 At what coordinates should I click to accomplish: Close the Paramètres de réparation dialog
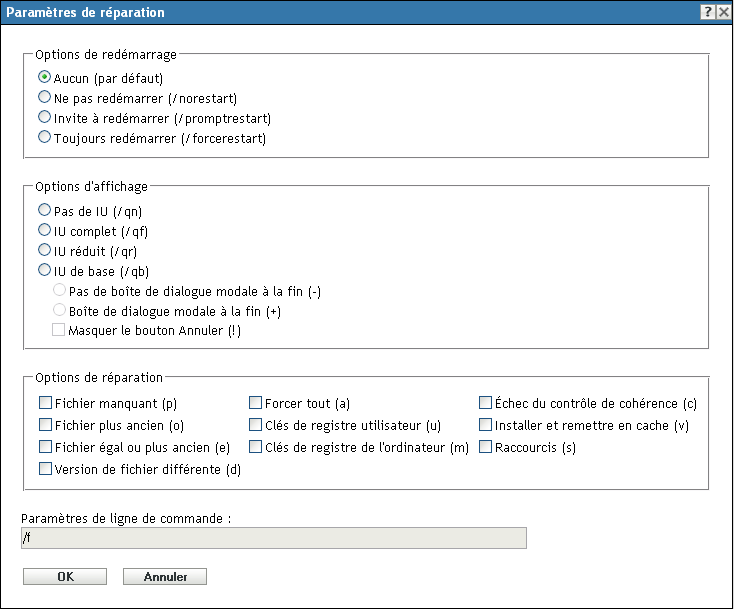pos(723,12)
